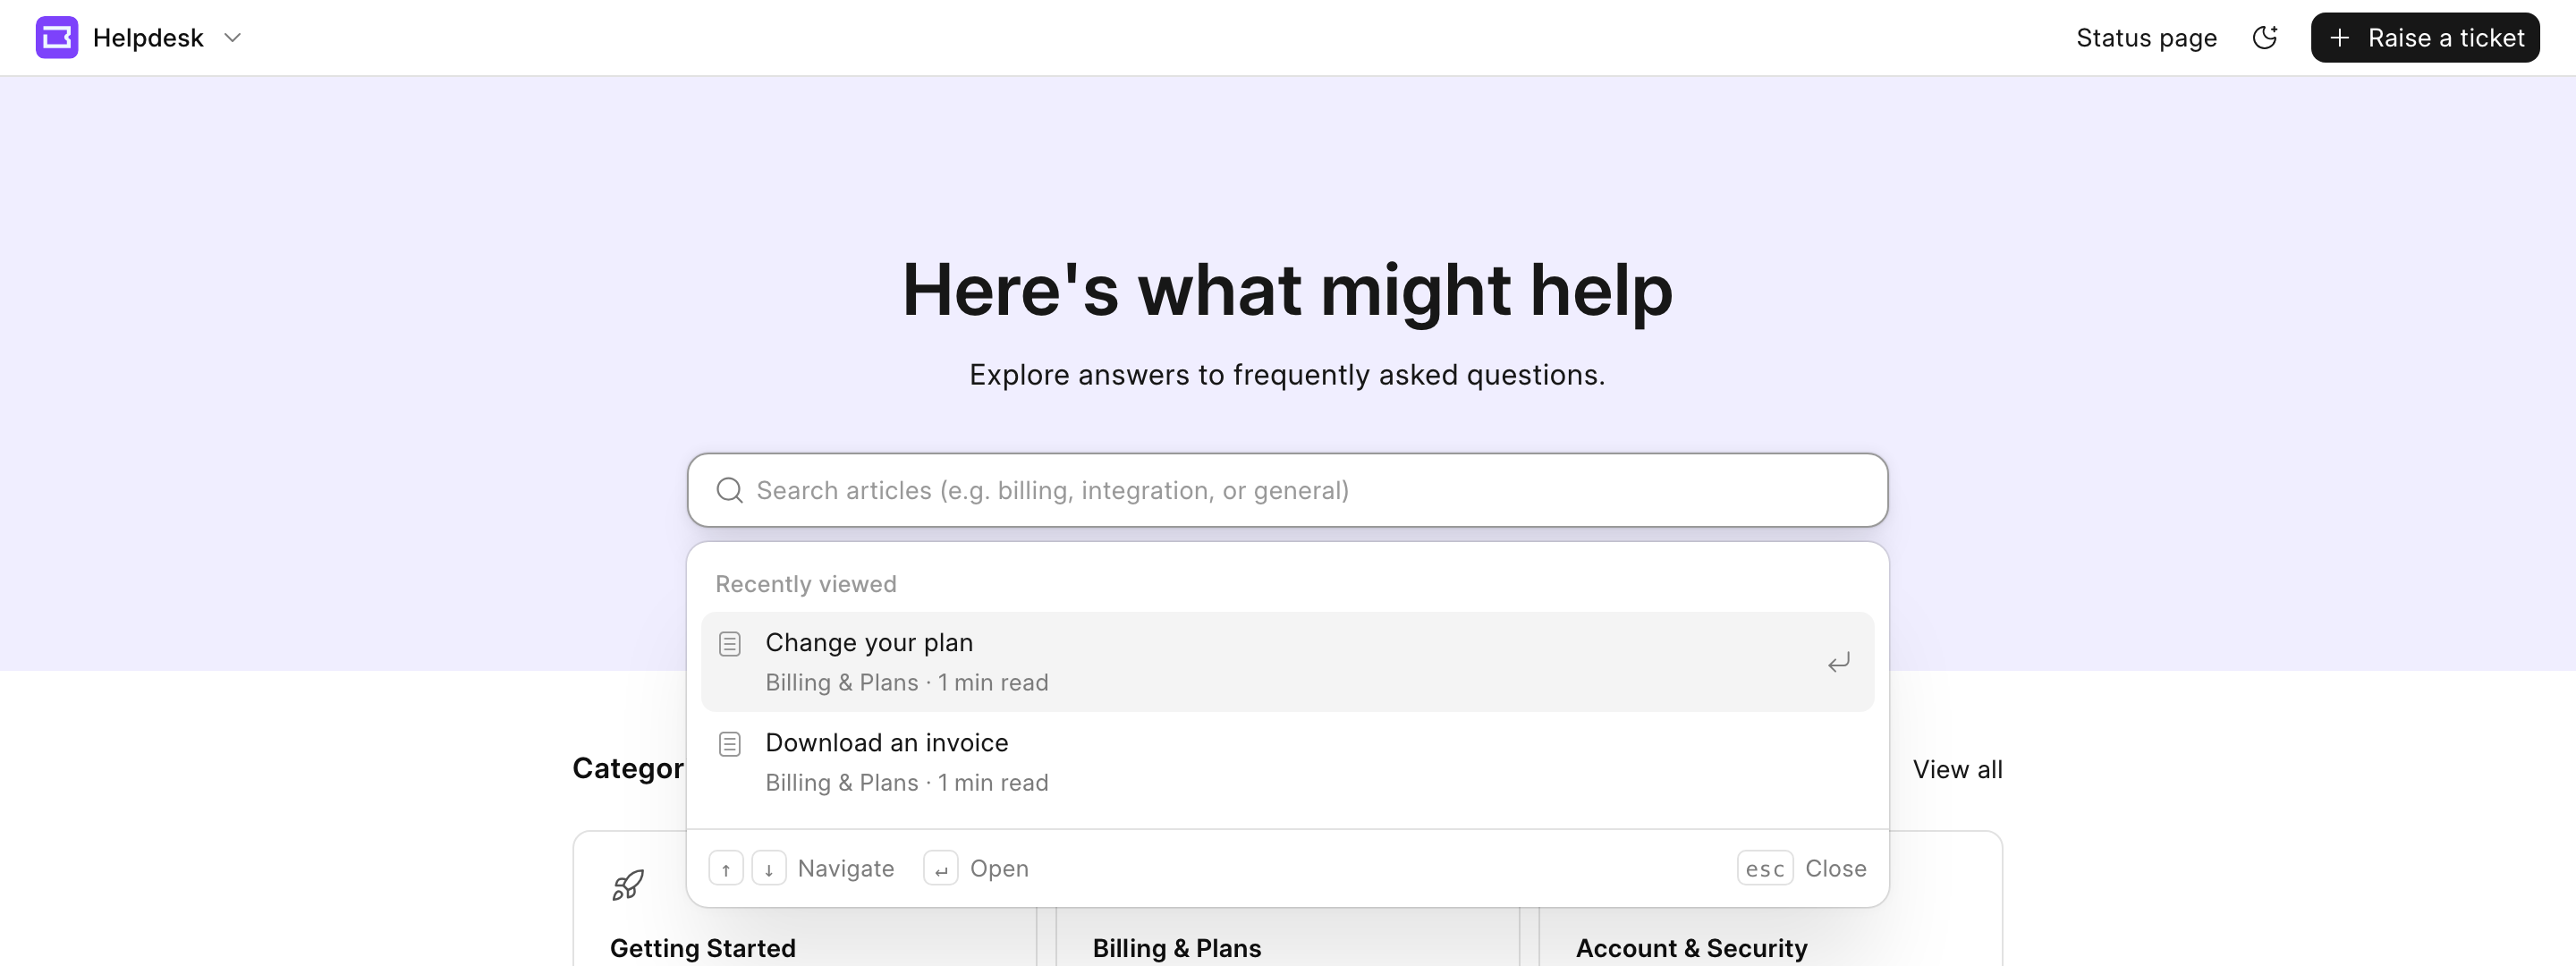Click the rocket icon in Getting Started
This screenshot has height=966, width=2576.
(628, 885)
